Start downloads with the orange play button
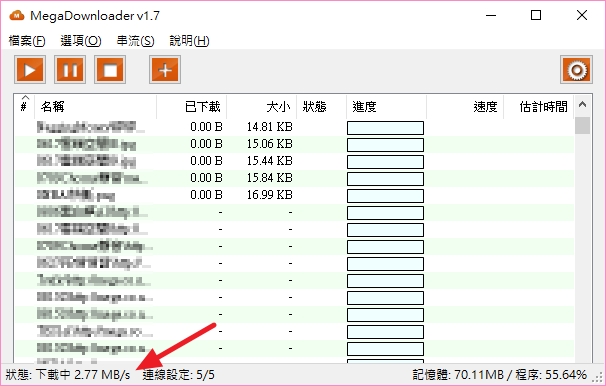 30,70
